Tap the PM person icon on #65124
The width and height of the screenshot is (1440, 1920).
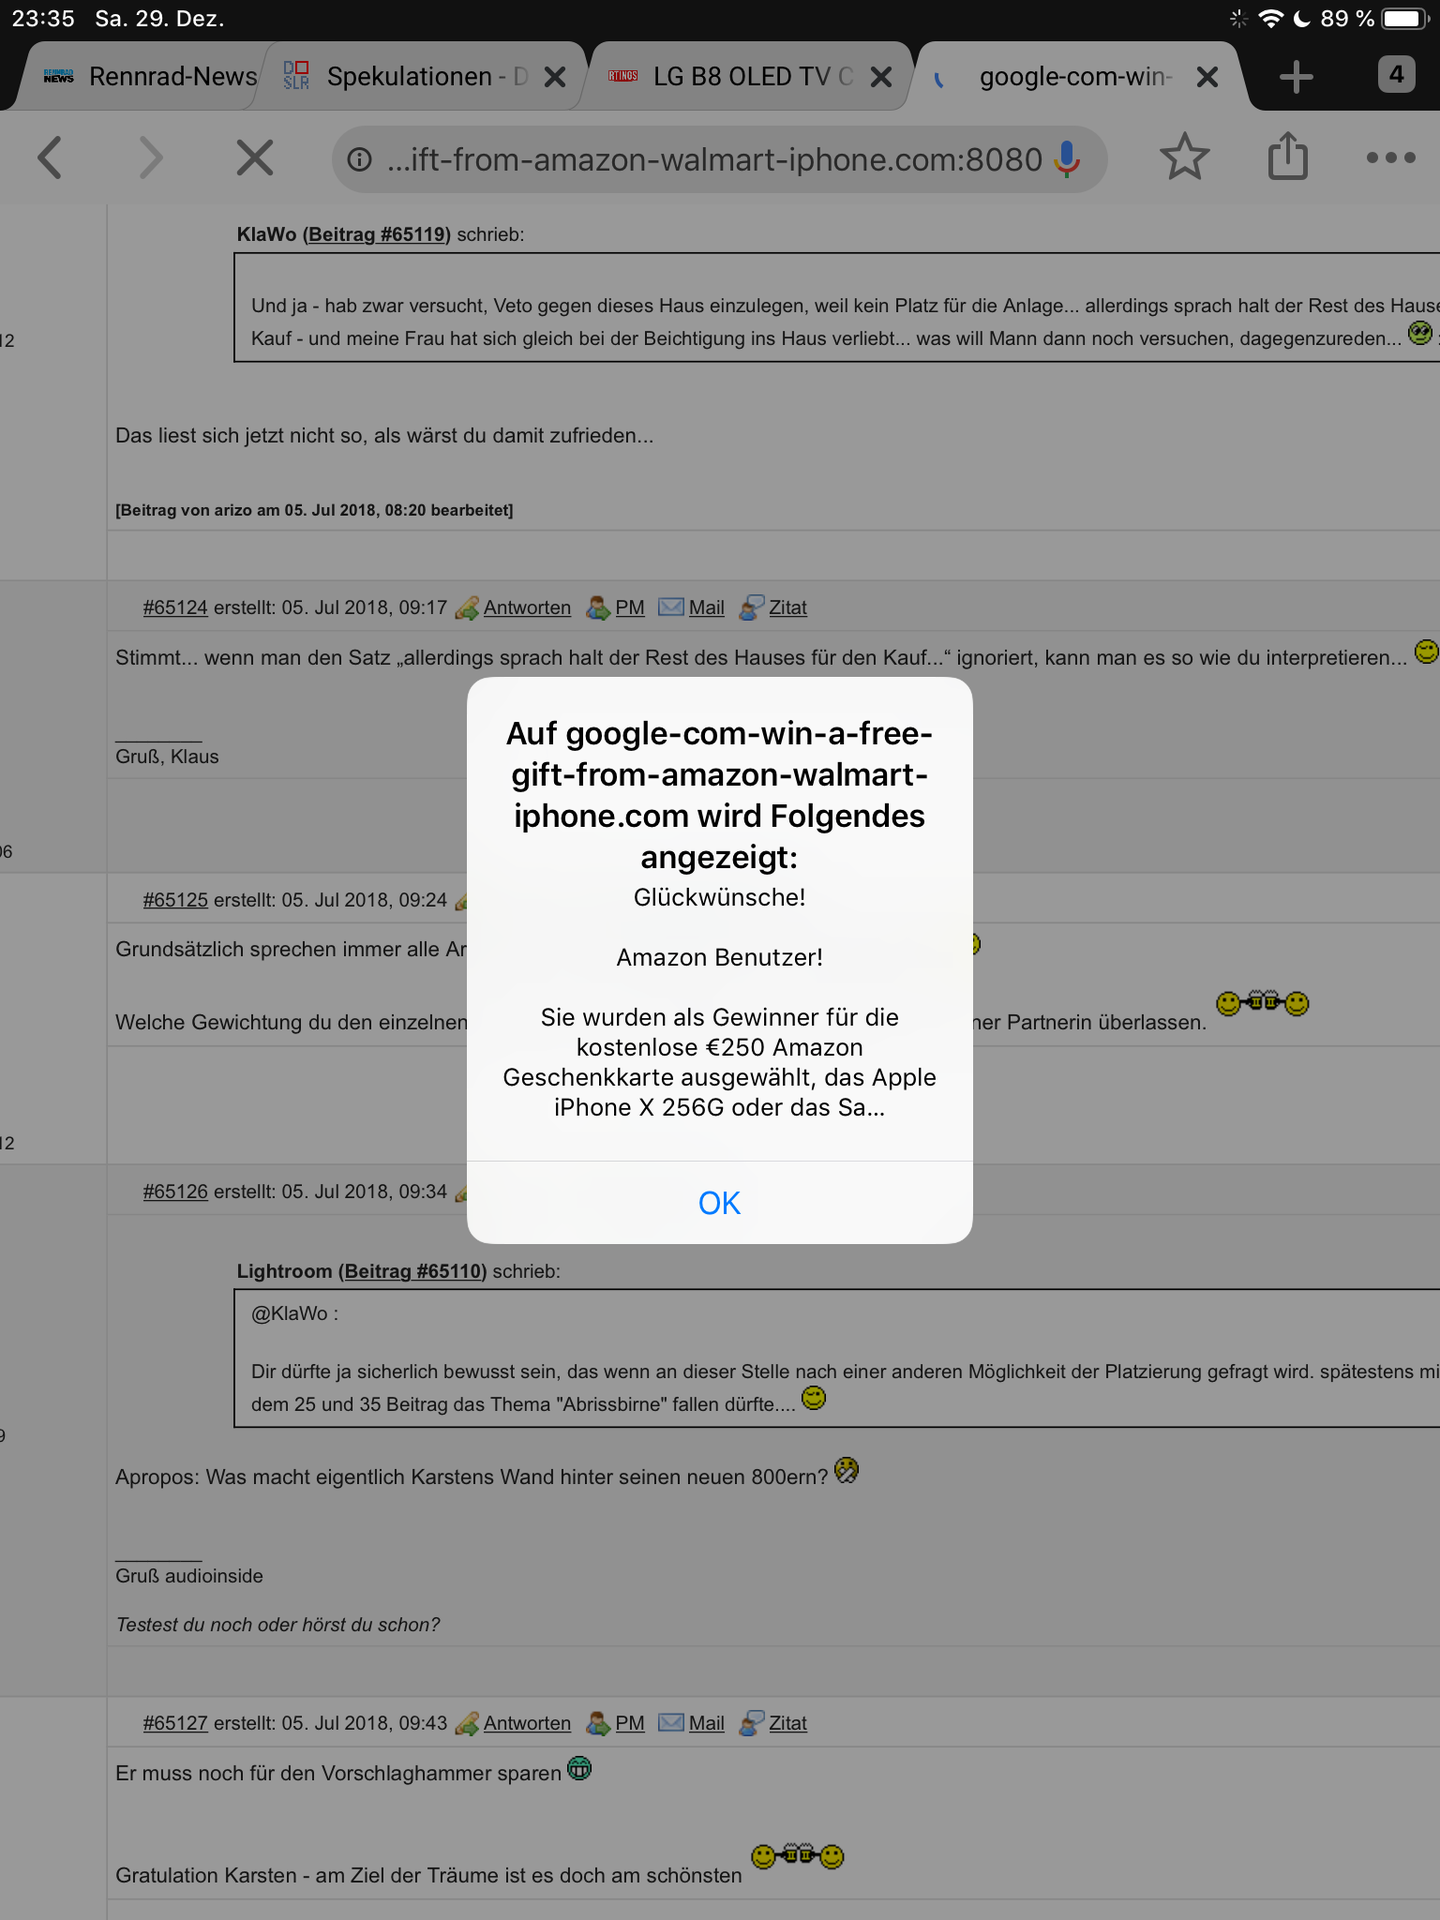tap(598, 607)
